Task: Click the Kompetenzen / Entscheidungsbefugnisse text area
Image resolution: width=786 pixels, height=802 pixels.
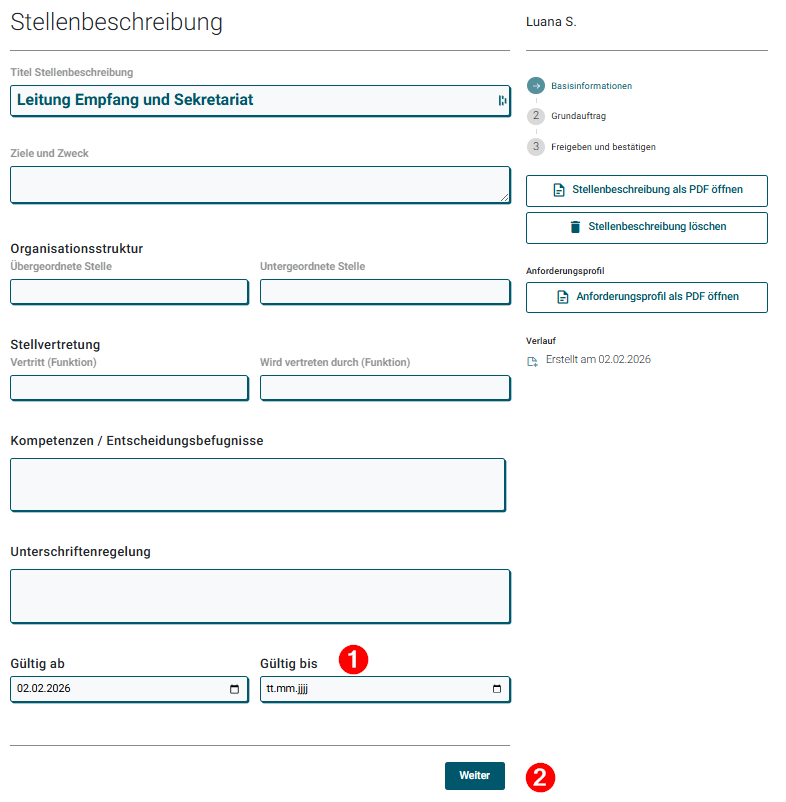Action: click(257, 483)
